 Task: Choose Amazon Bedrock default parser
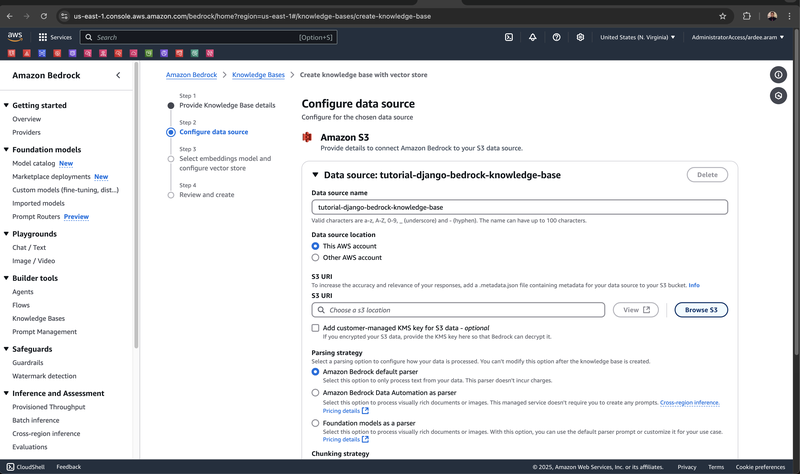tap(315, 372)
